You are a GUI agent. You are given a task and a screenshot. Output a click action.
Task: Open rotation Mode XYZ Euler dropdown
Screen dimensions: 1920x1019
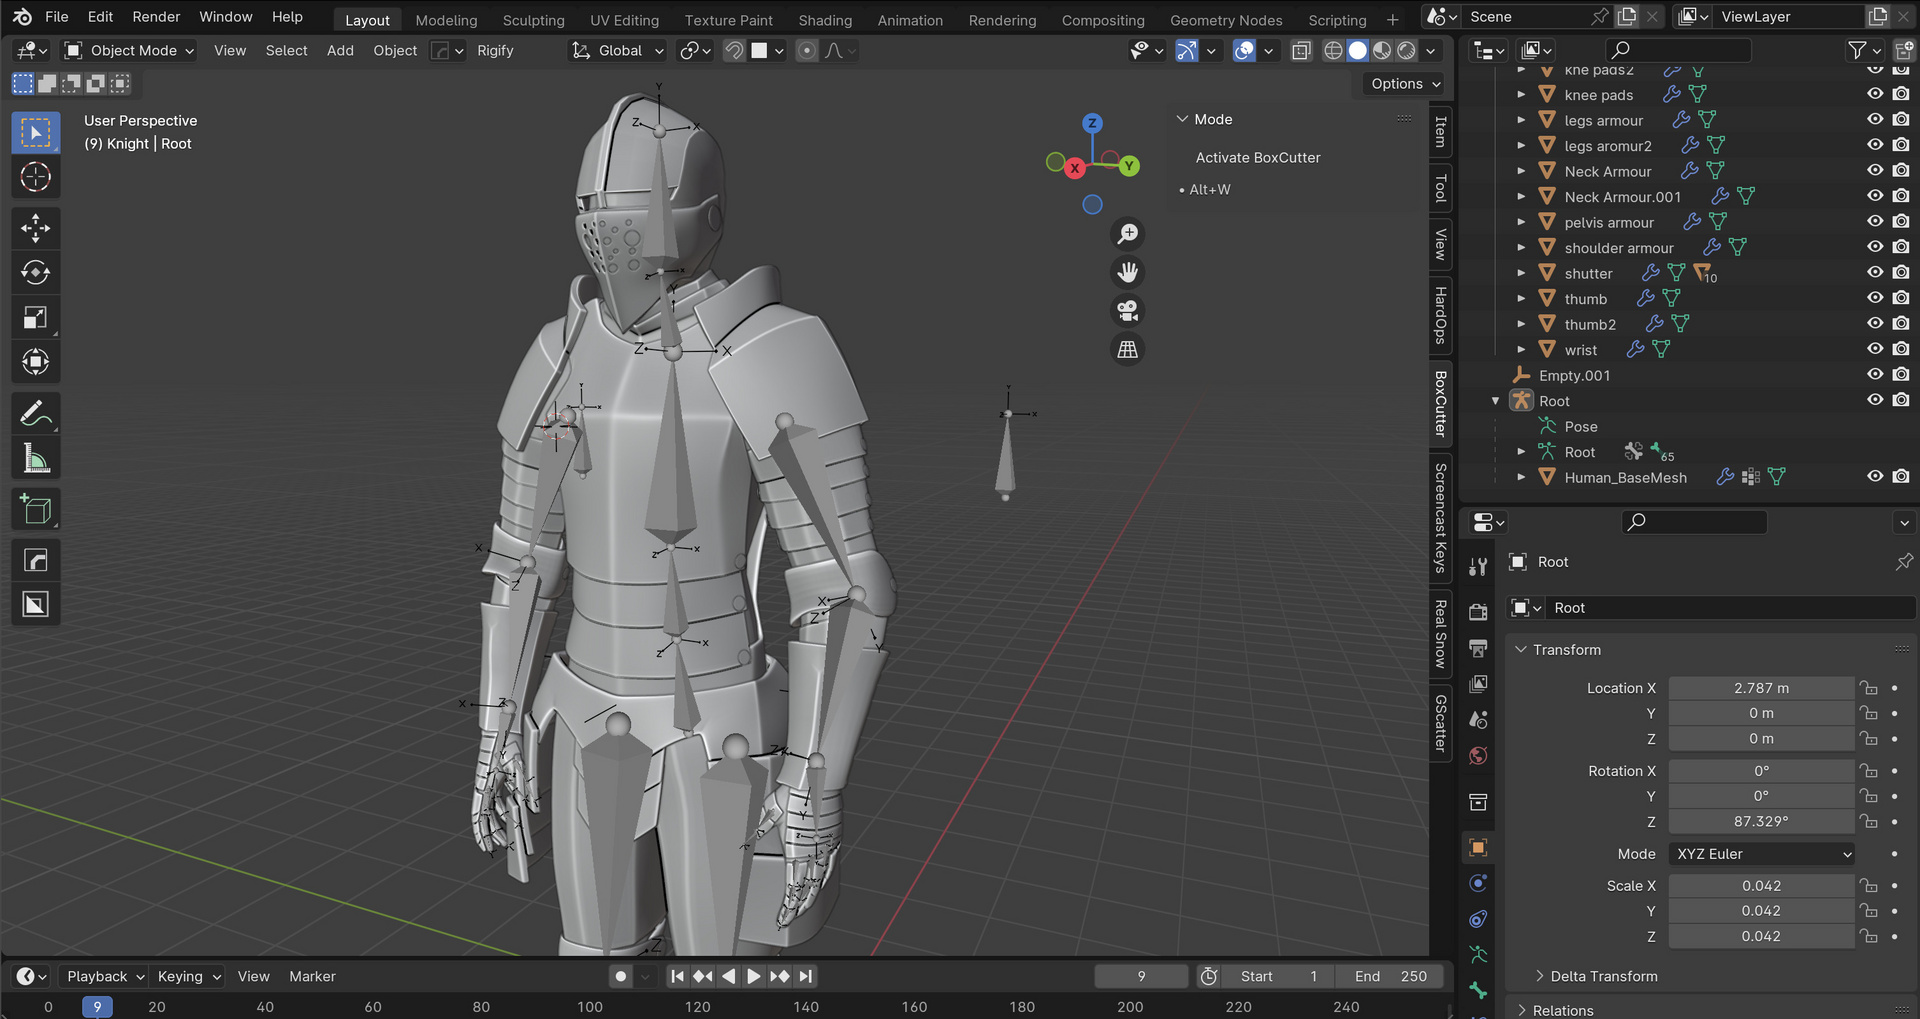pyautogui.click(x=1762, y=854)
